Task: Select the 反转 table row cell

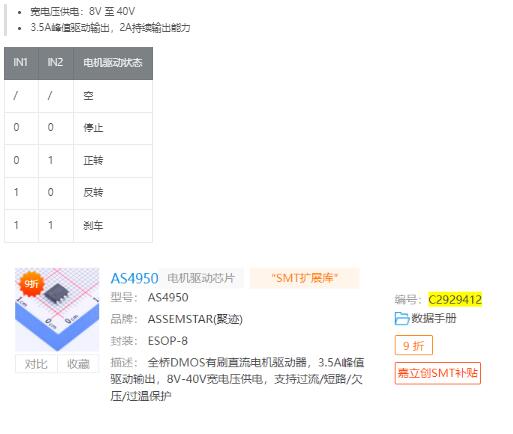Action: (x=113, y=193)
